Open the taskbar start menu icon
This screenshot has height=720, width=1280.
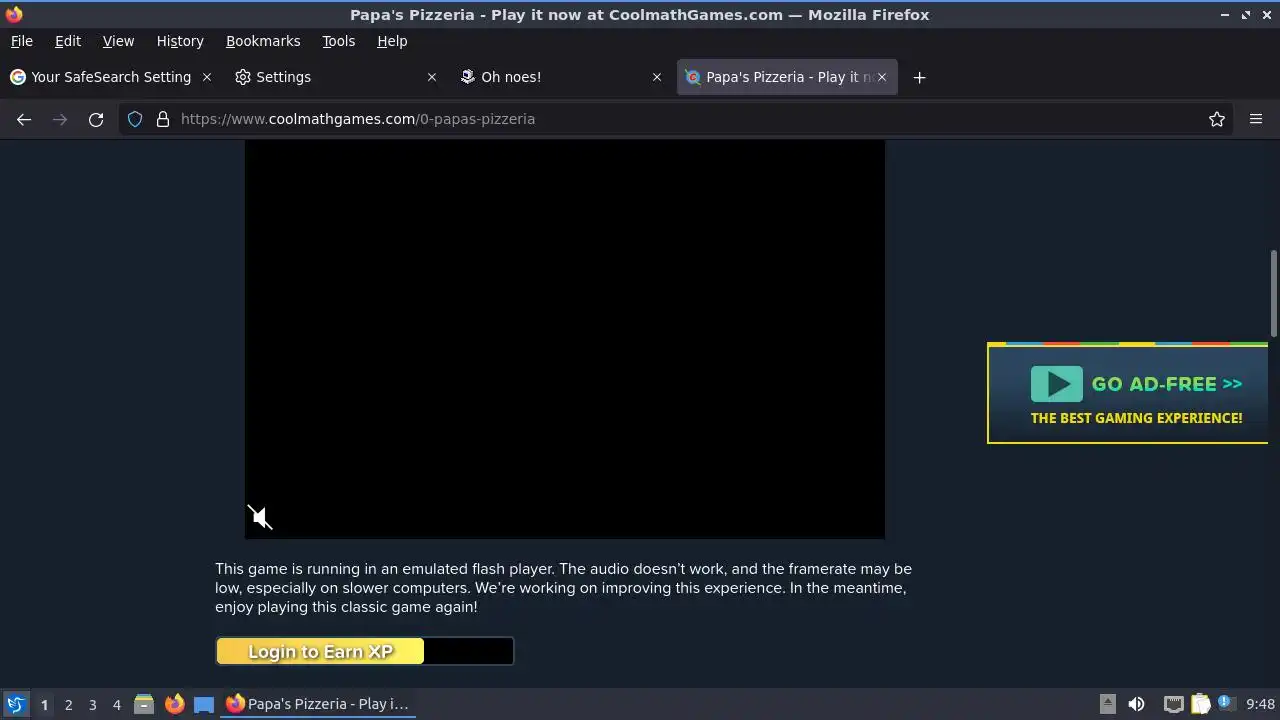[15, 704]
